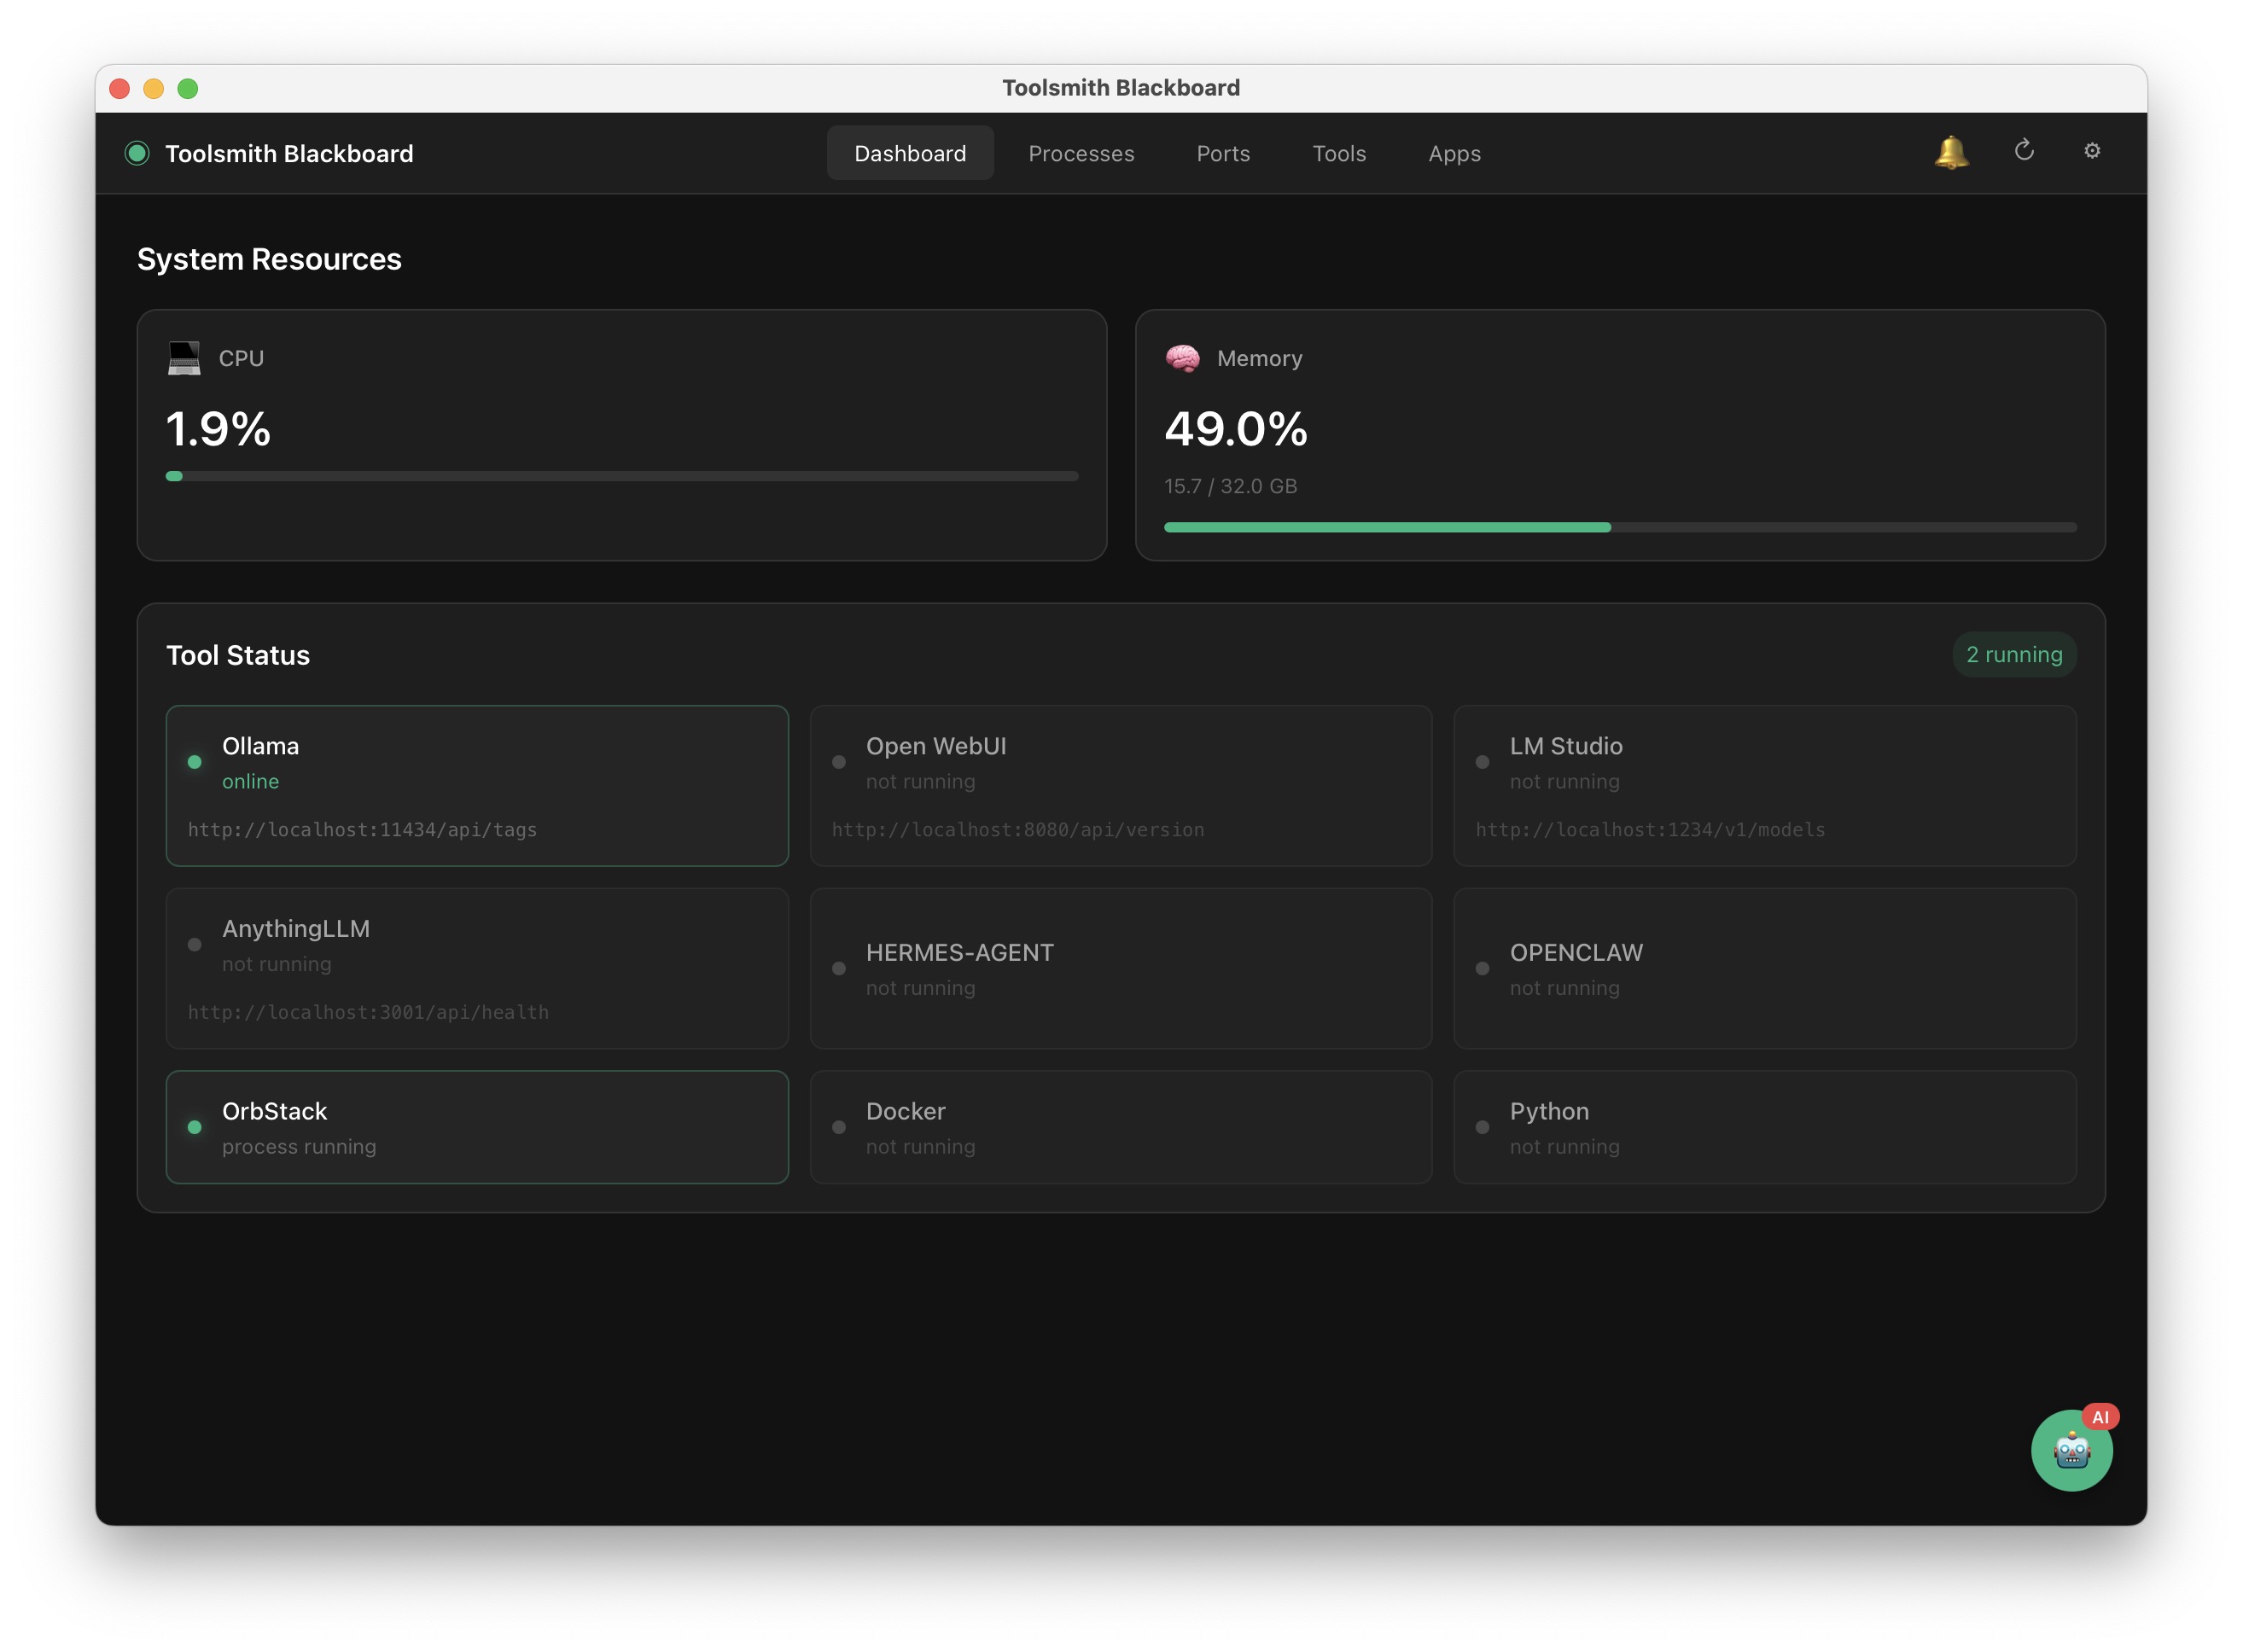2243x1652 pixels.
Task: Click the green status logo beside Toolsmith Blackboard
Action: tap(137, 153)
